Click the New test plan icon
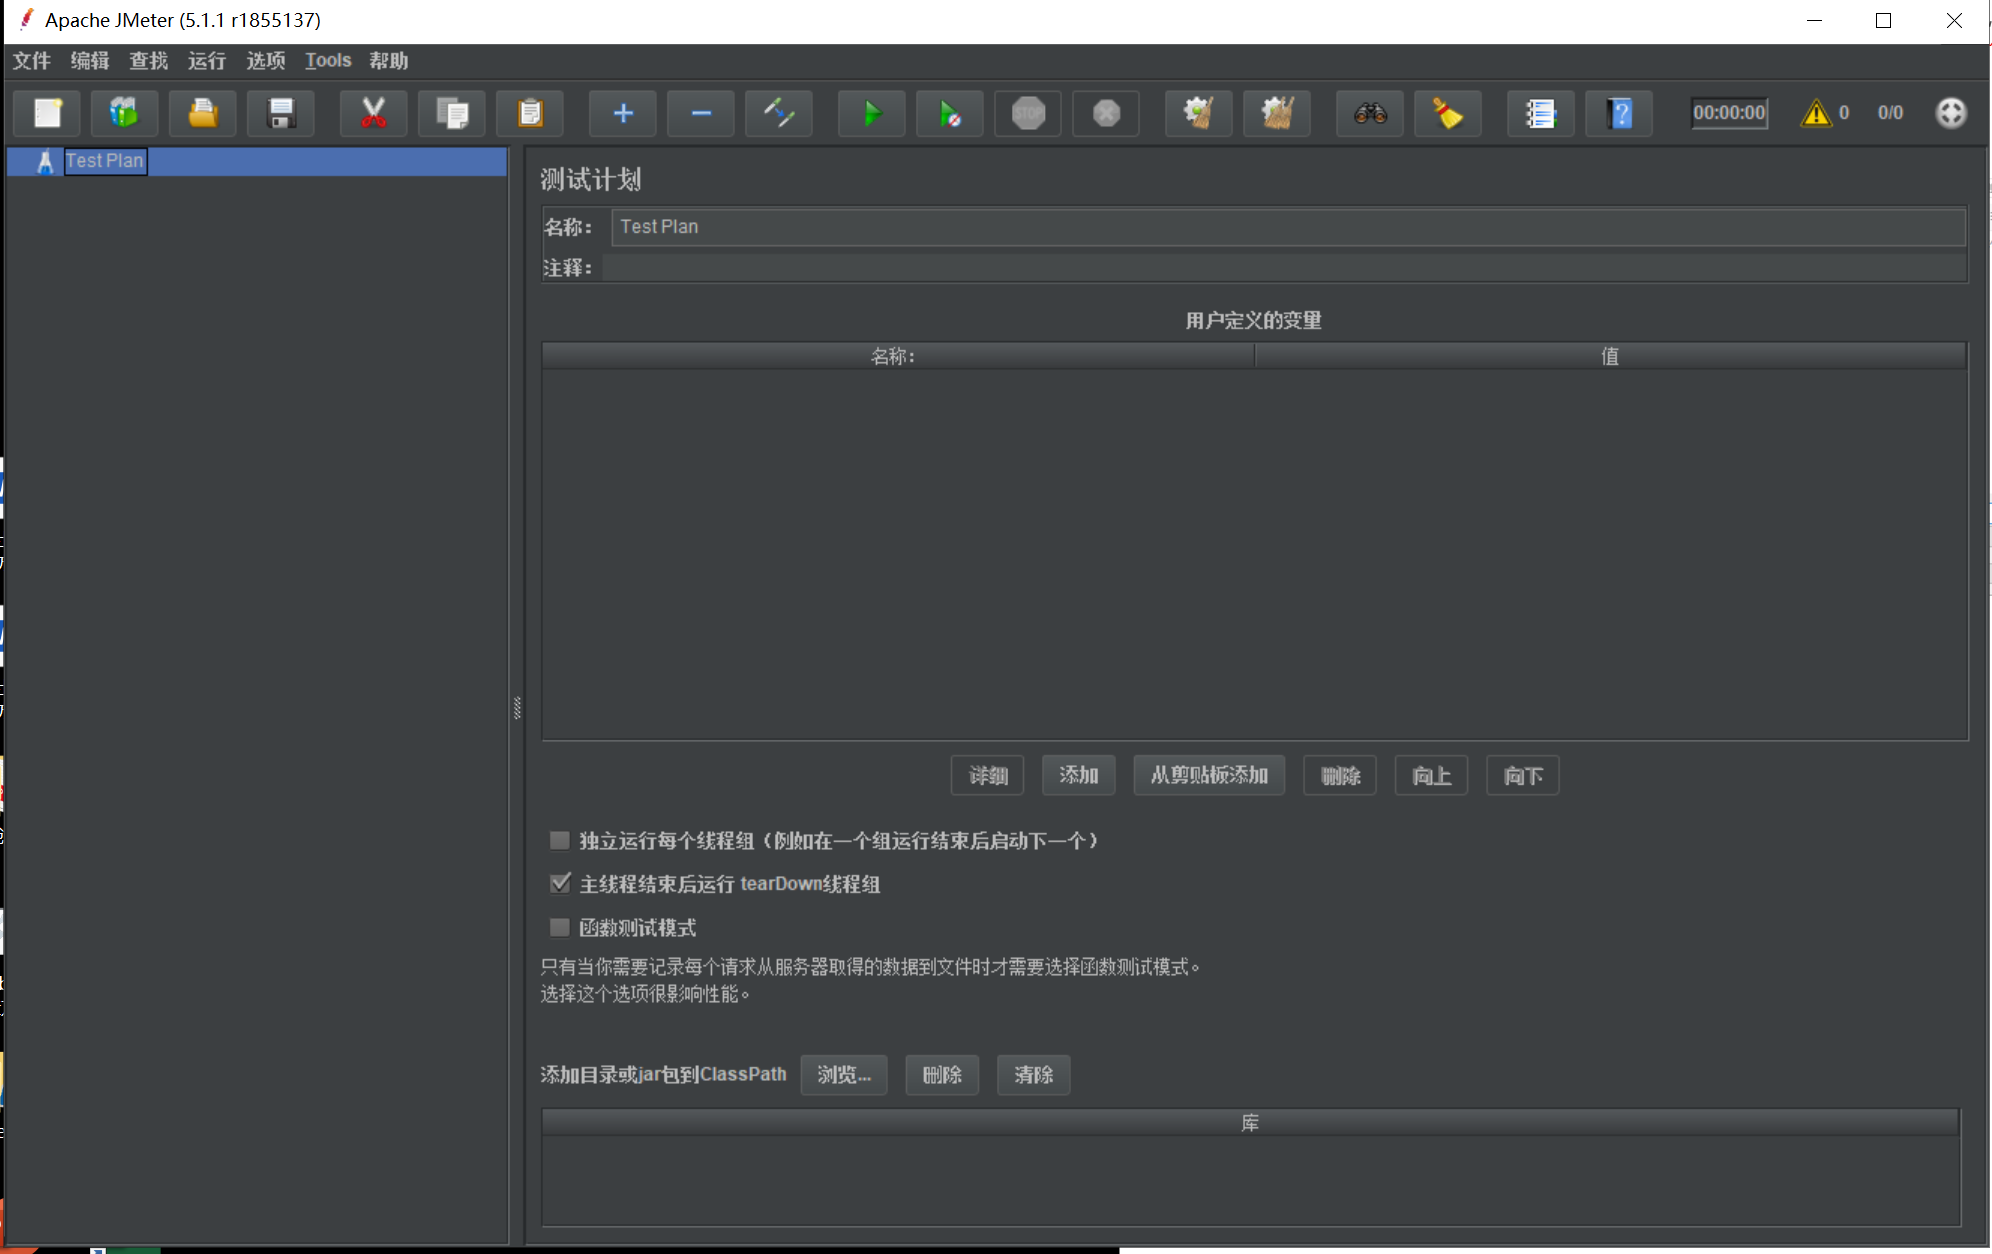Viewport: 1992px width, 1254px height. coord(47,113)
